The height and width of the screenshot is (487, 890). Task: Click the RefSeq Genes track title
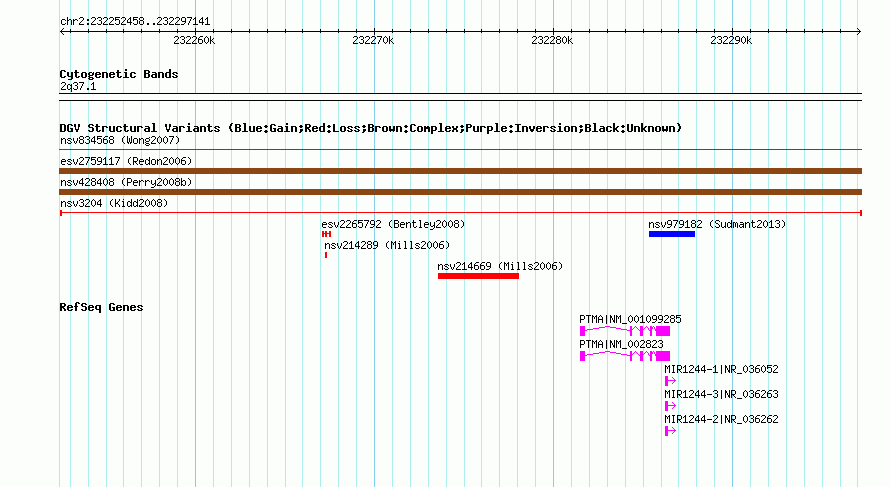pos(101,307)
